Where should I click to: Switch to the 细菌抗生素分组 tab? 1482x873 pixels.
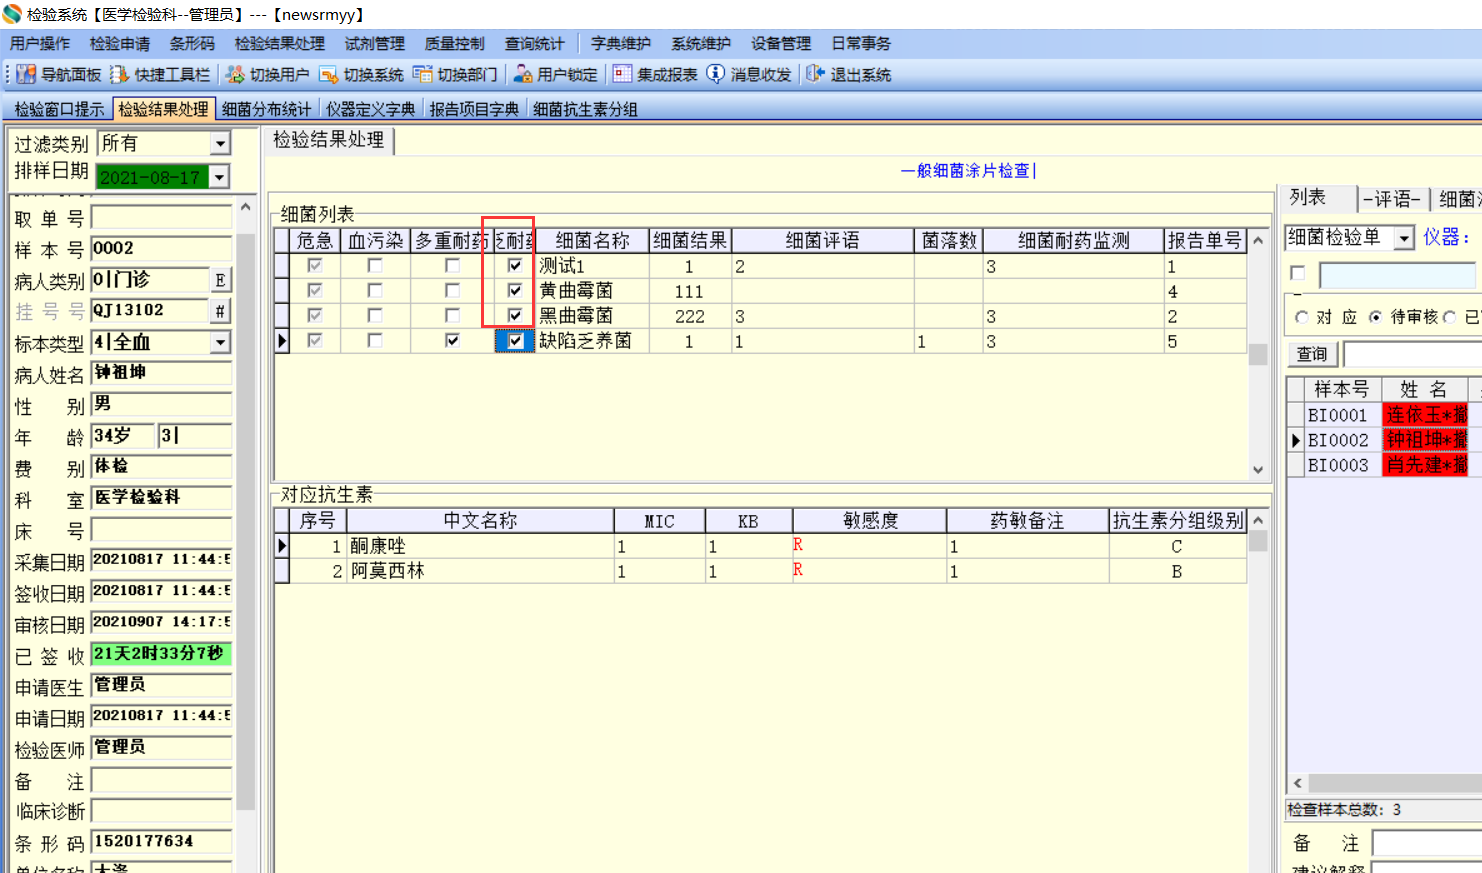pyautogui.click(x=586, y=109)
